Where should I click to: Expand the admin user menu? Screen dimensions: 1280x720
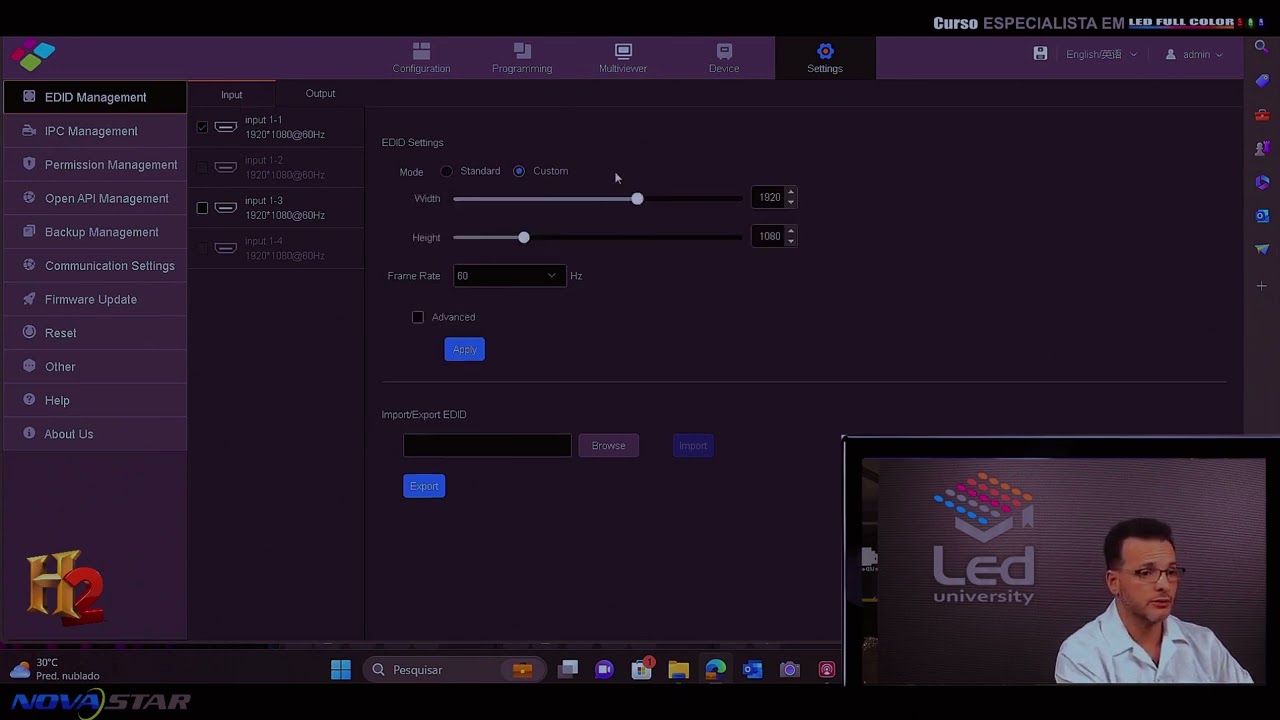pyautogui.click(x=1194, y=54)
